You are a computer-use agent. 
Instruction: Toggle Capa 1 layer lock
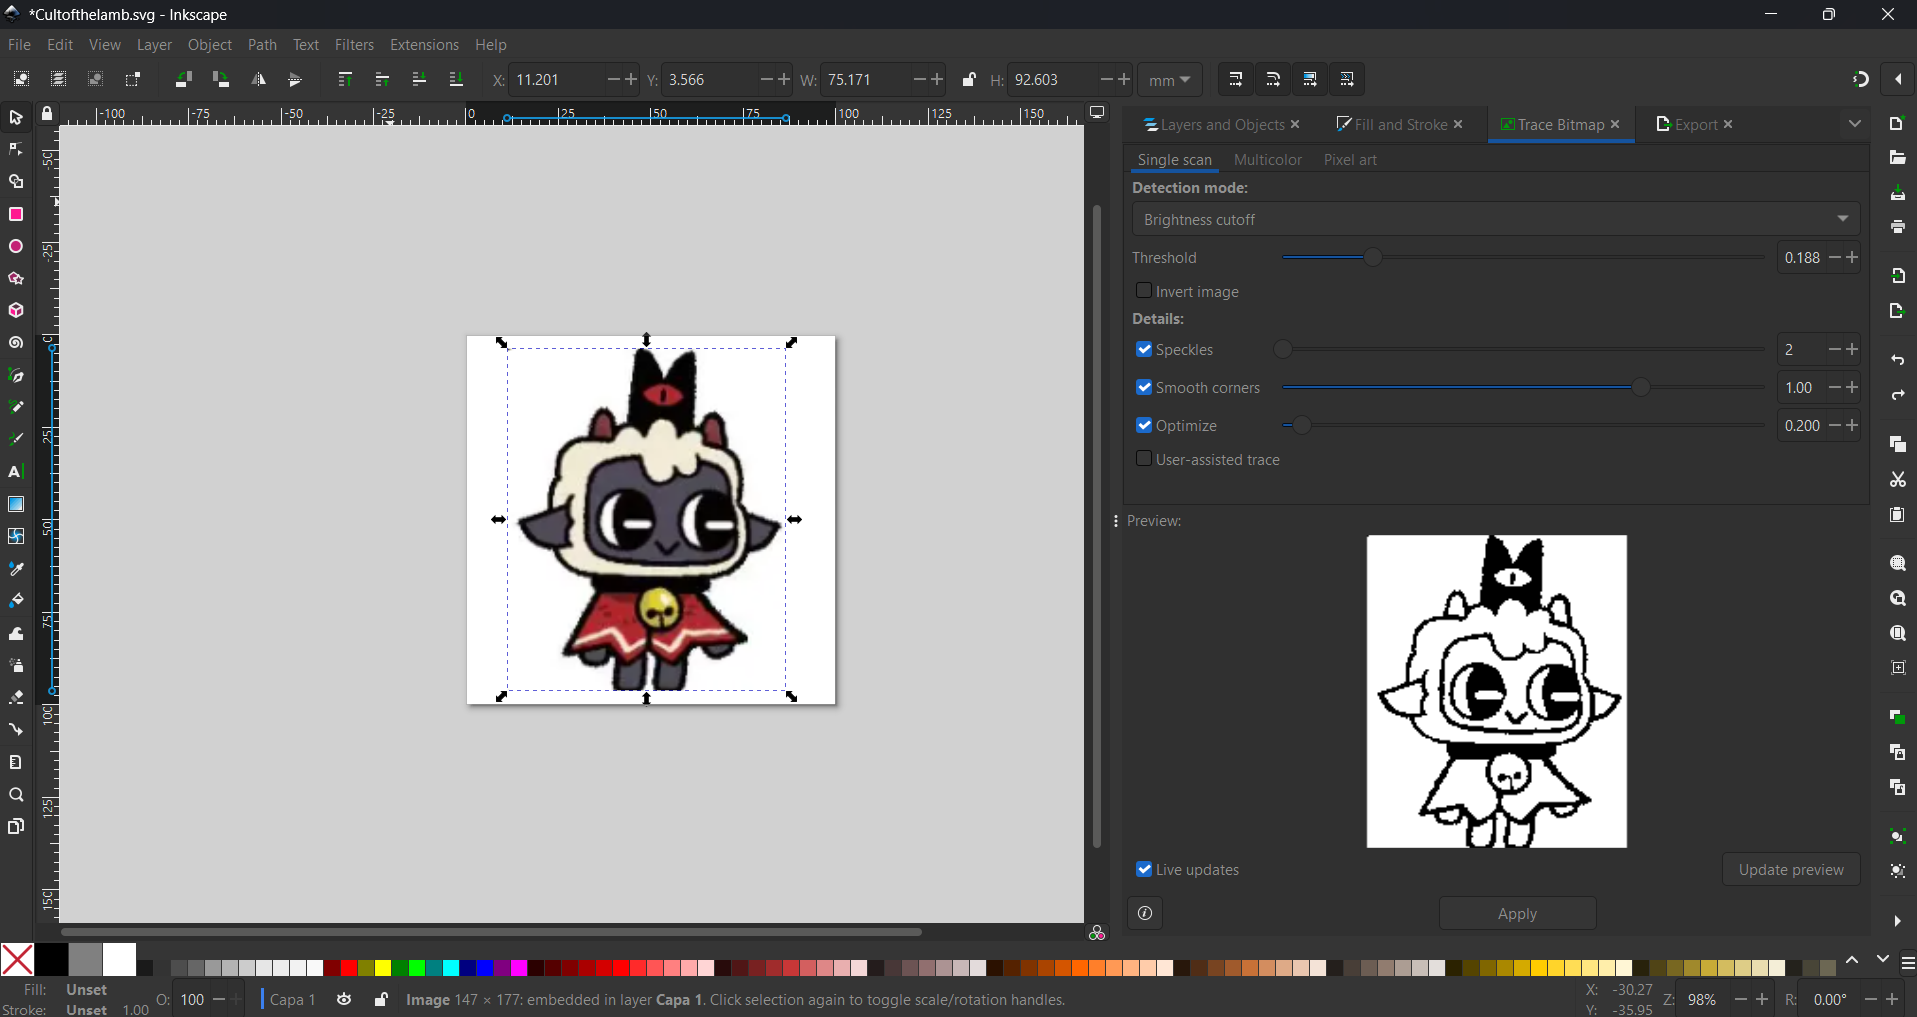tap(381, 999)
